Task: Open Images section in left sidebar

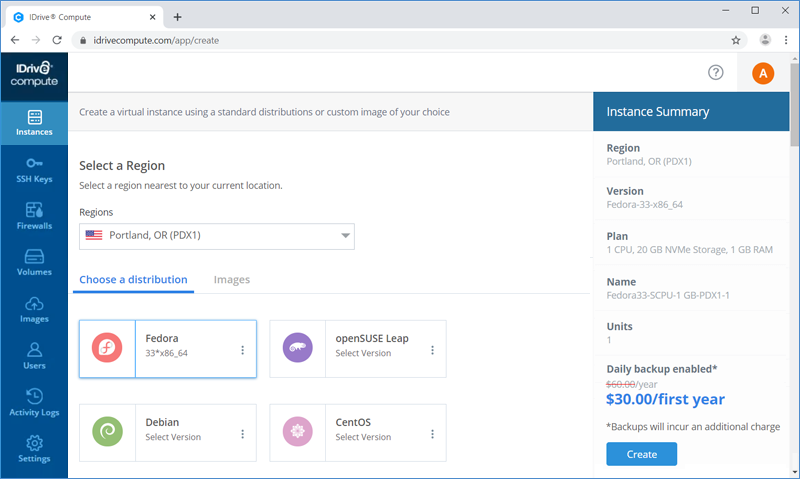Action: [34, 310]
